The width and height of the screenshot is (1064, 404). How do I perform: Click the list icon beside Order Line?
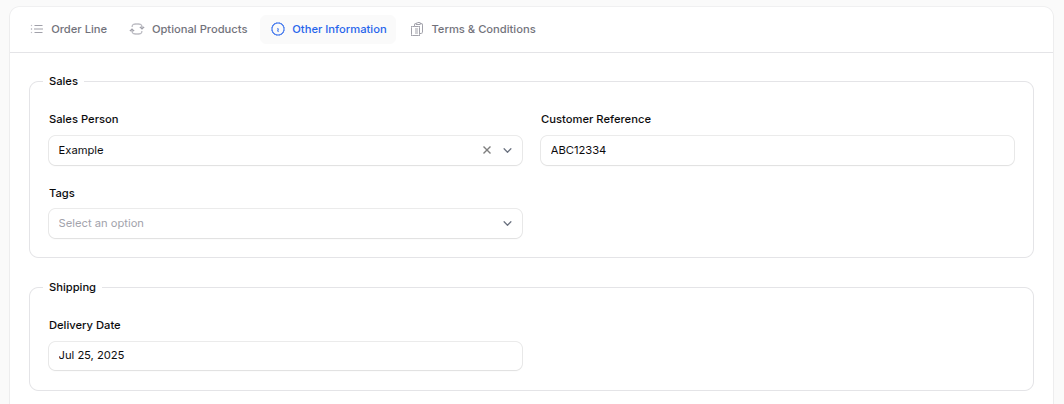coord(37,29)
